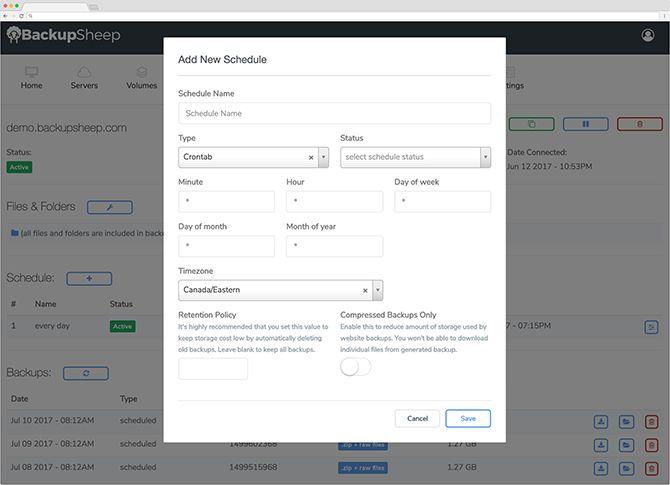Image resolution: width=670 pixels, height=485 pixels.
Task: Open the user account profile icon
Action: 648,36
